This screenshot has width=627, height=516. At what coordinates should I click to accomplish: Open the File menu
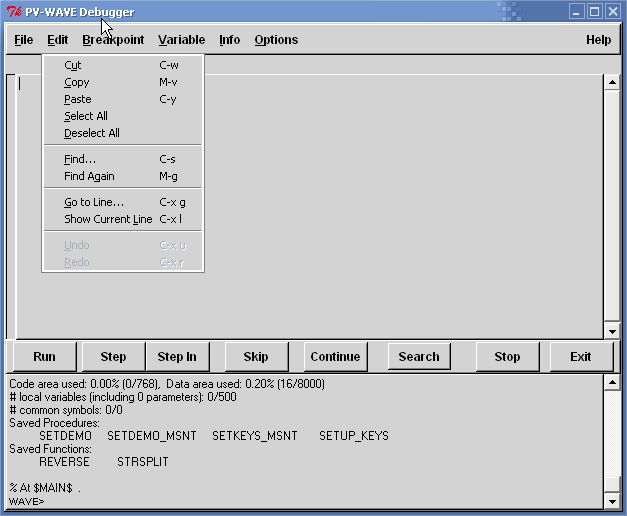pyautogui.click(x=24, y=40)
